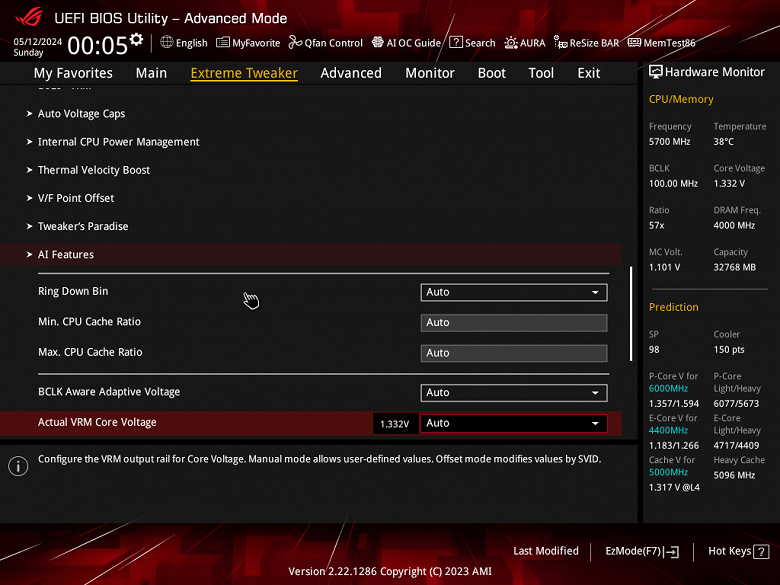Click the info icon beside help text
The height and width of the screenshot is (585, 780).
tap(18, 466)
